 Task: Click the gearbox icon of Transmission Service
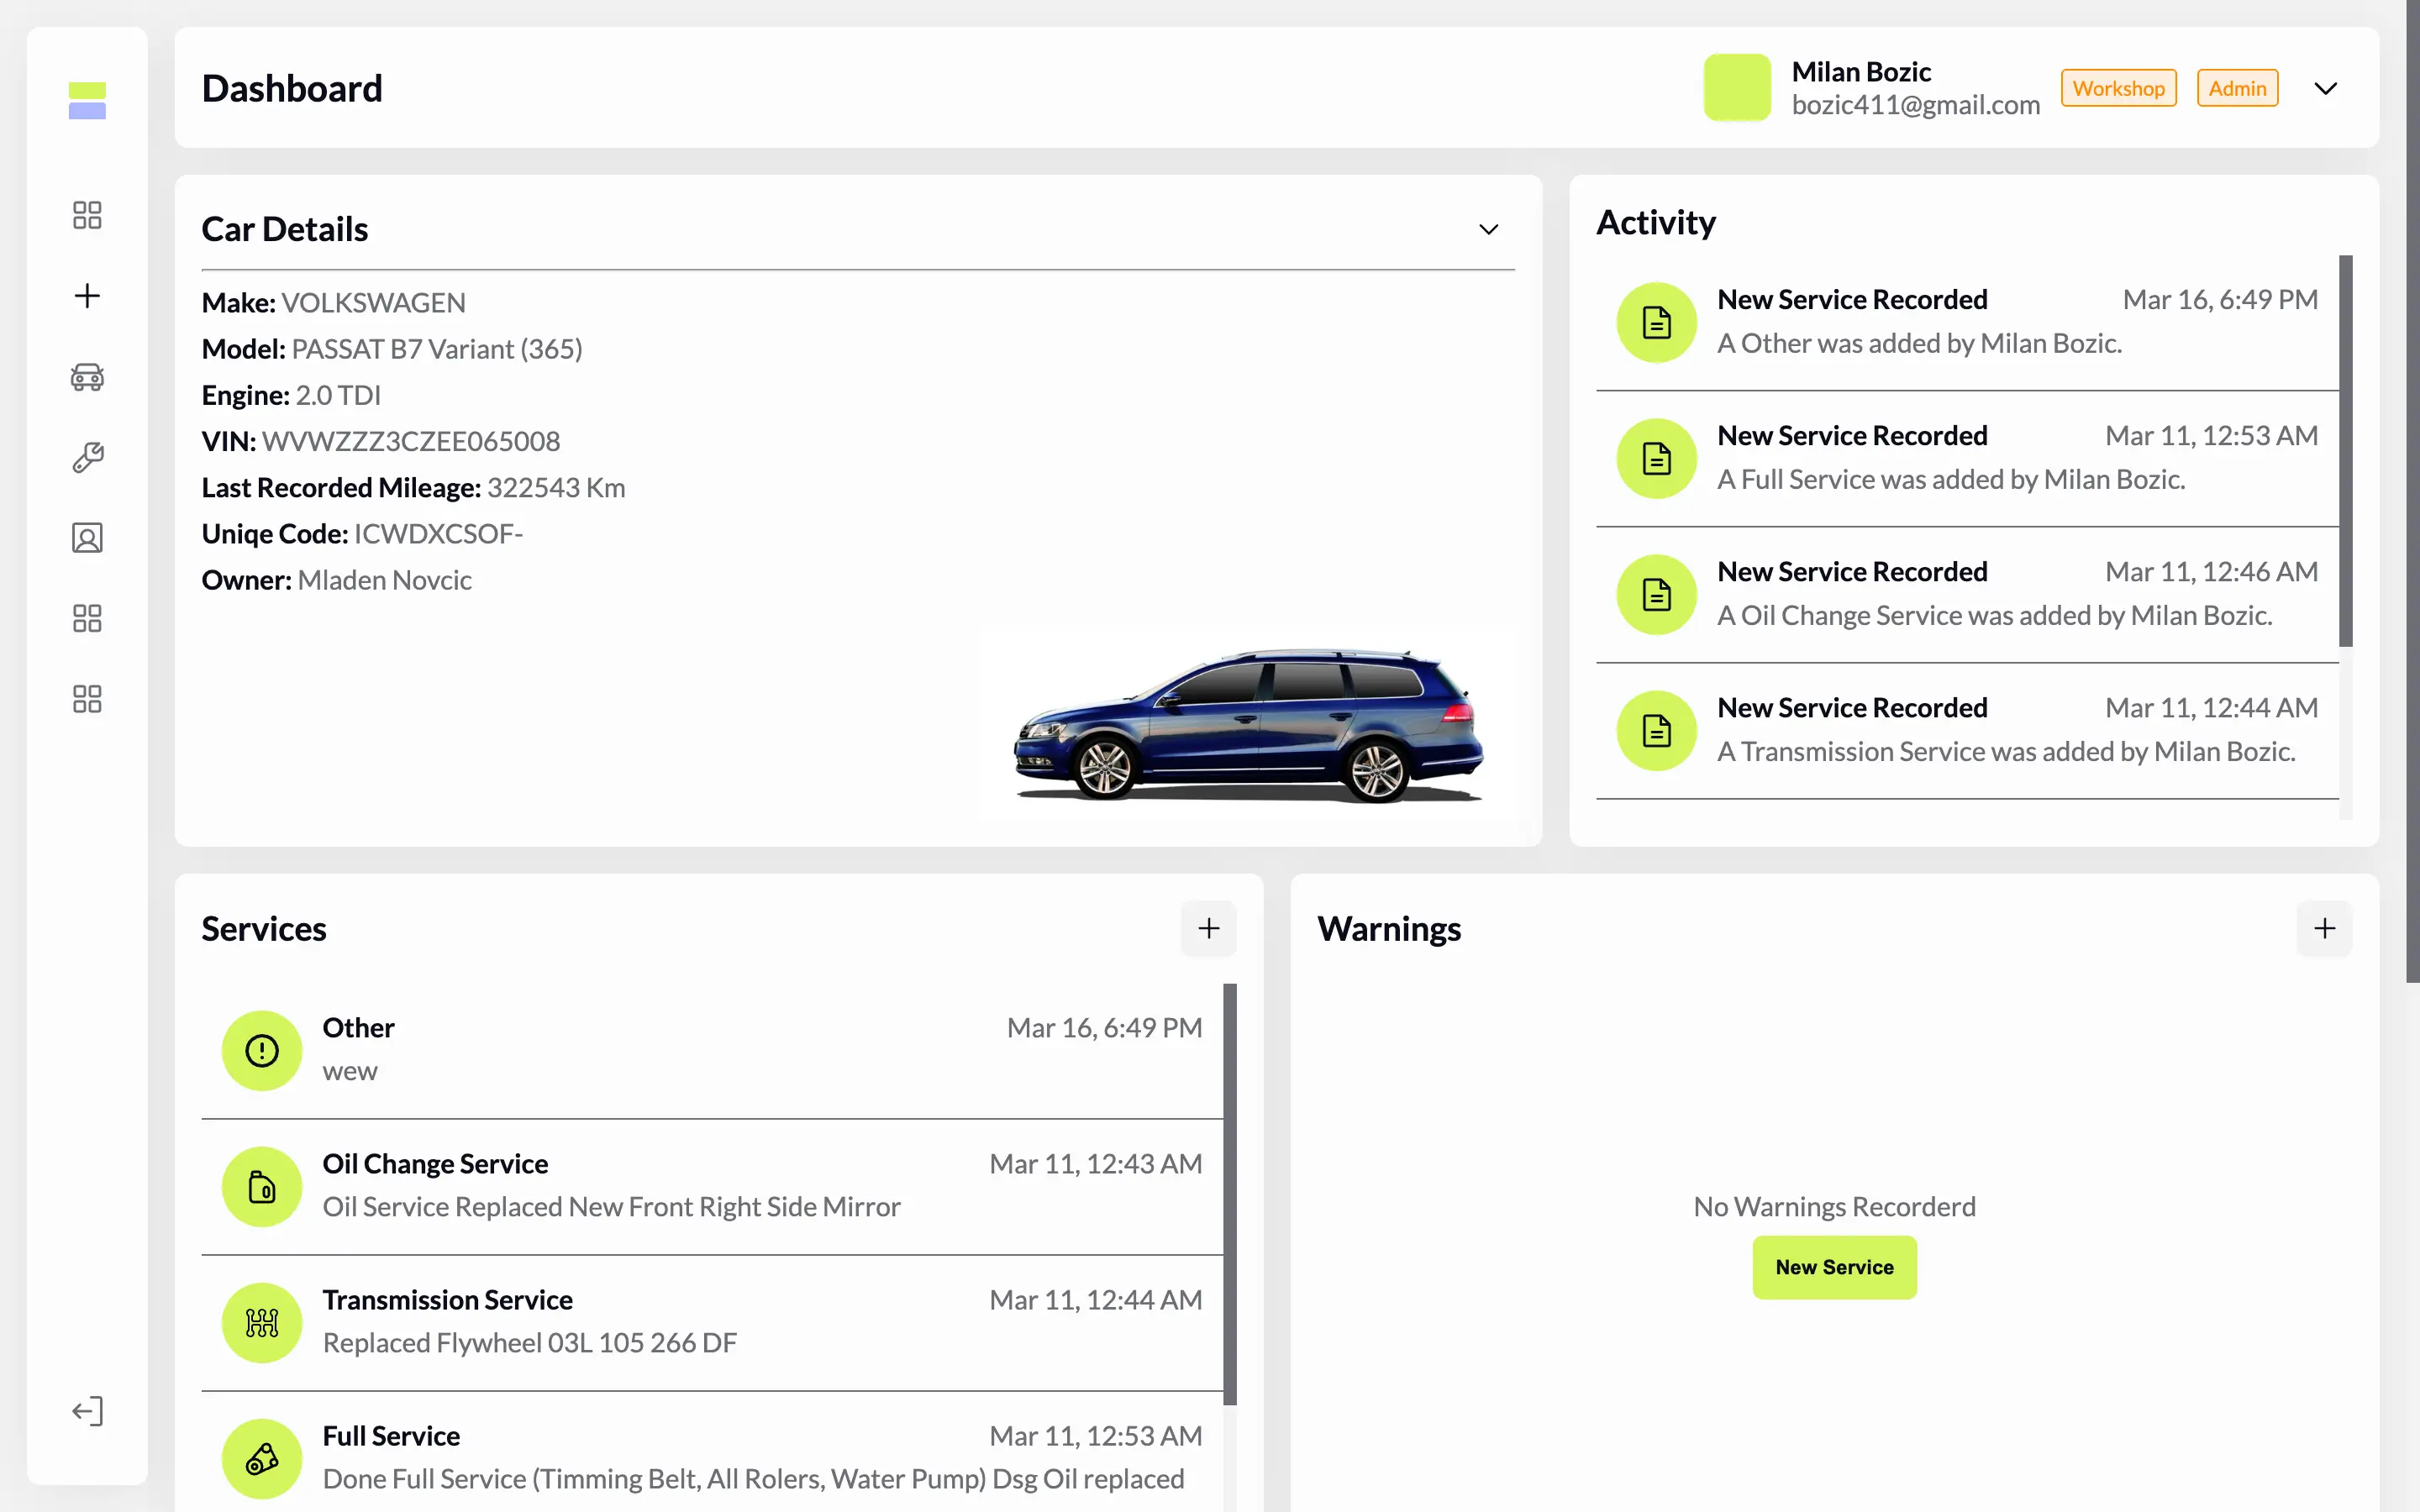262,1322
